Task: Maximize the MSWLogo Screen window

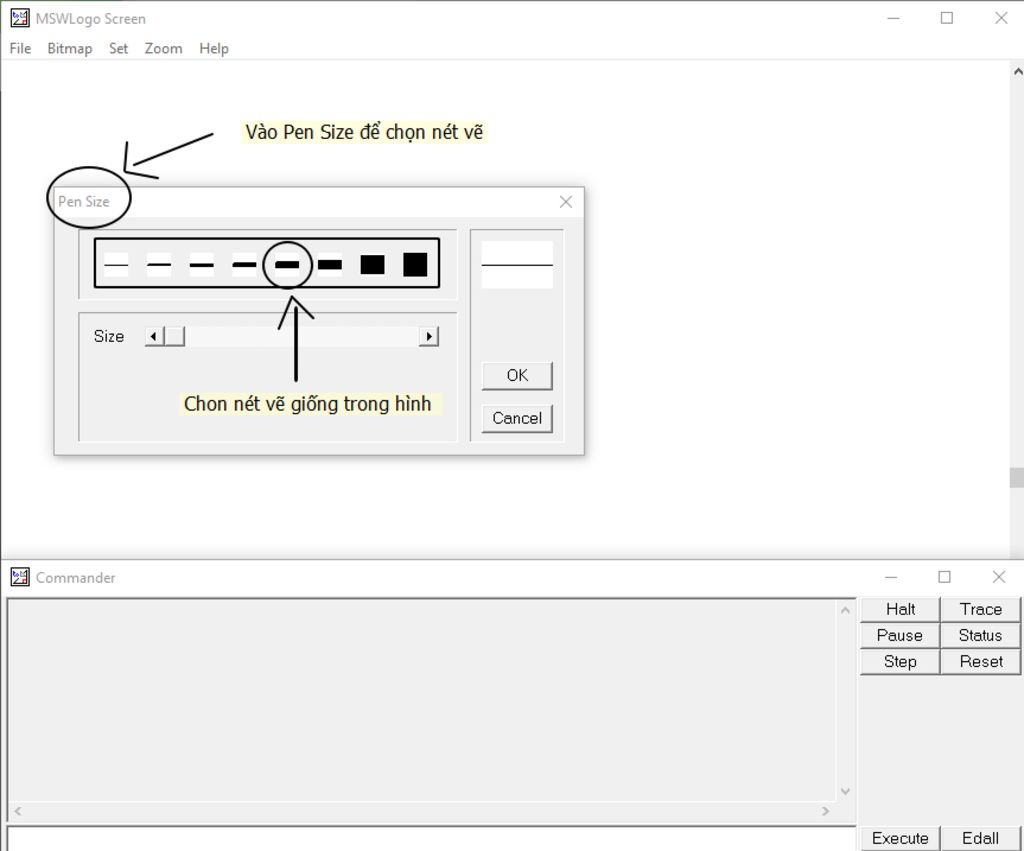Action: coord(946,18)
